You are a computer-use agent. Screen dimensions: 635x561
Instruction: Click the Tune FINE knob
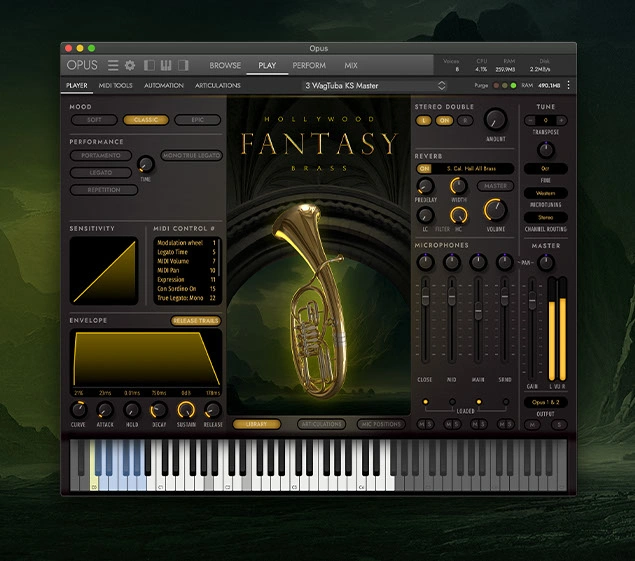(x=546, y=150)
